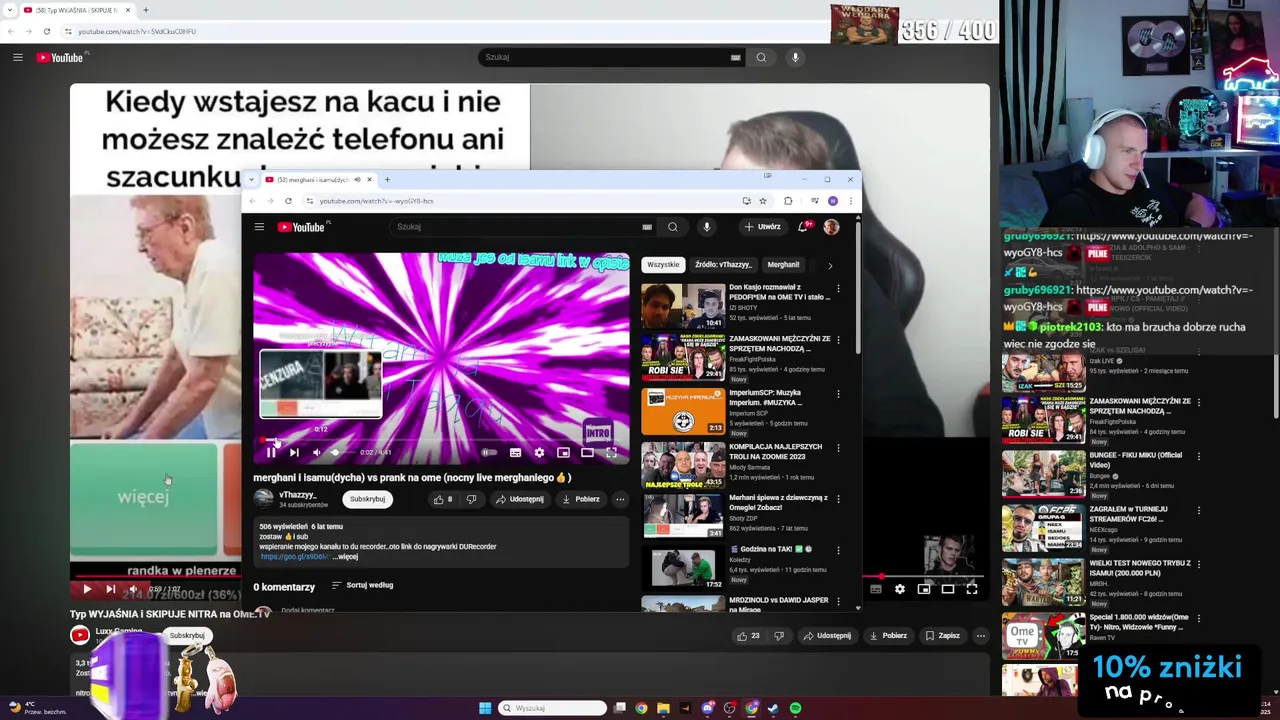Open notifications bell in front window
Screen dimensions: 1280x720
point(803,227)
